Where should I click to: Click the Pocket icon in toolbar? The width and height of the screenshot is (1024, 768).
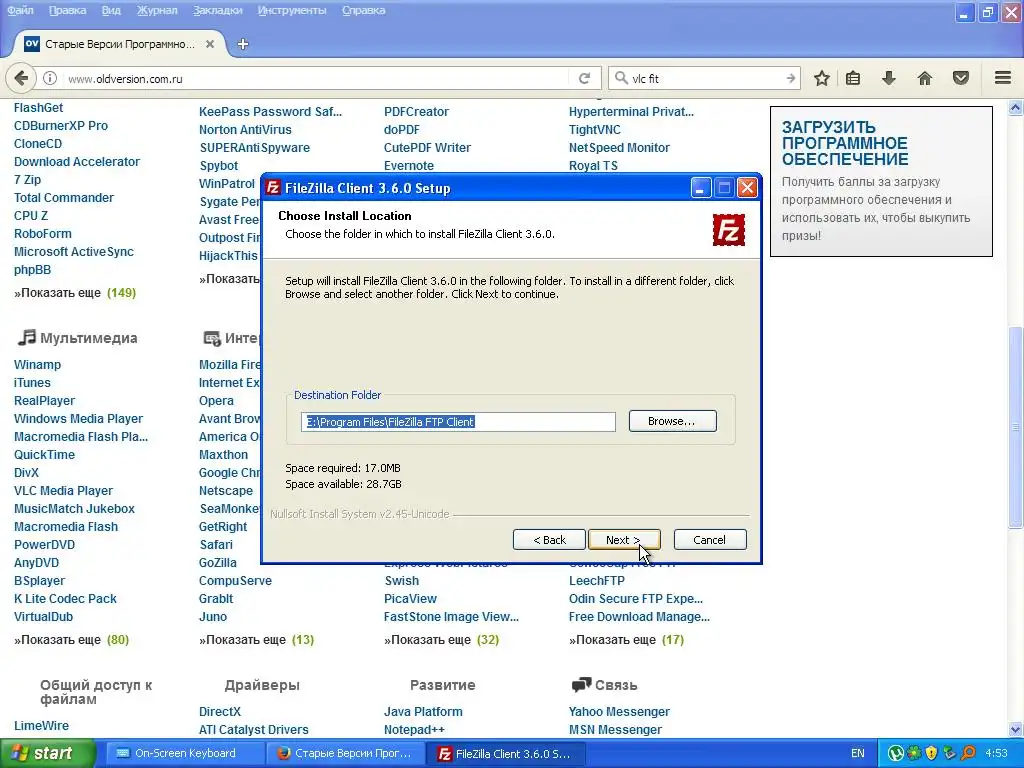coord(961,78)
